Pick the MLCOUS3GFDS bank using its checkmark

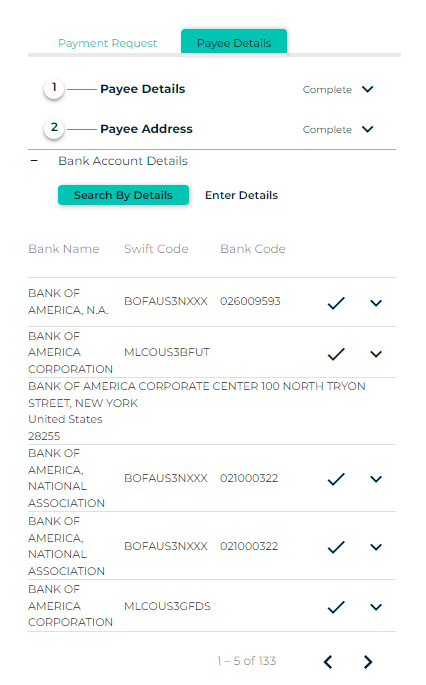pyautogui.click(x=336, y=607)
